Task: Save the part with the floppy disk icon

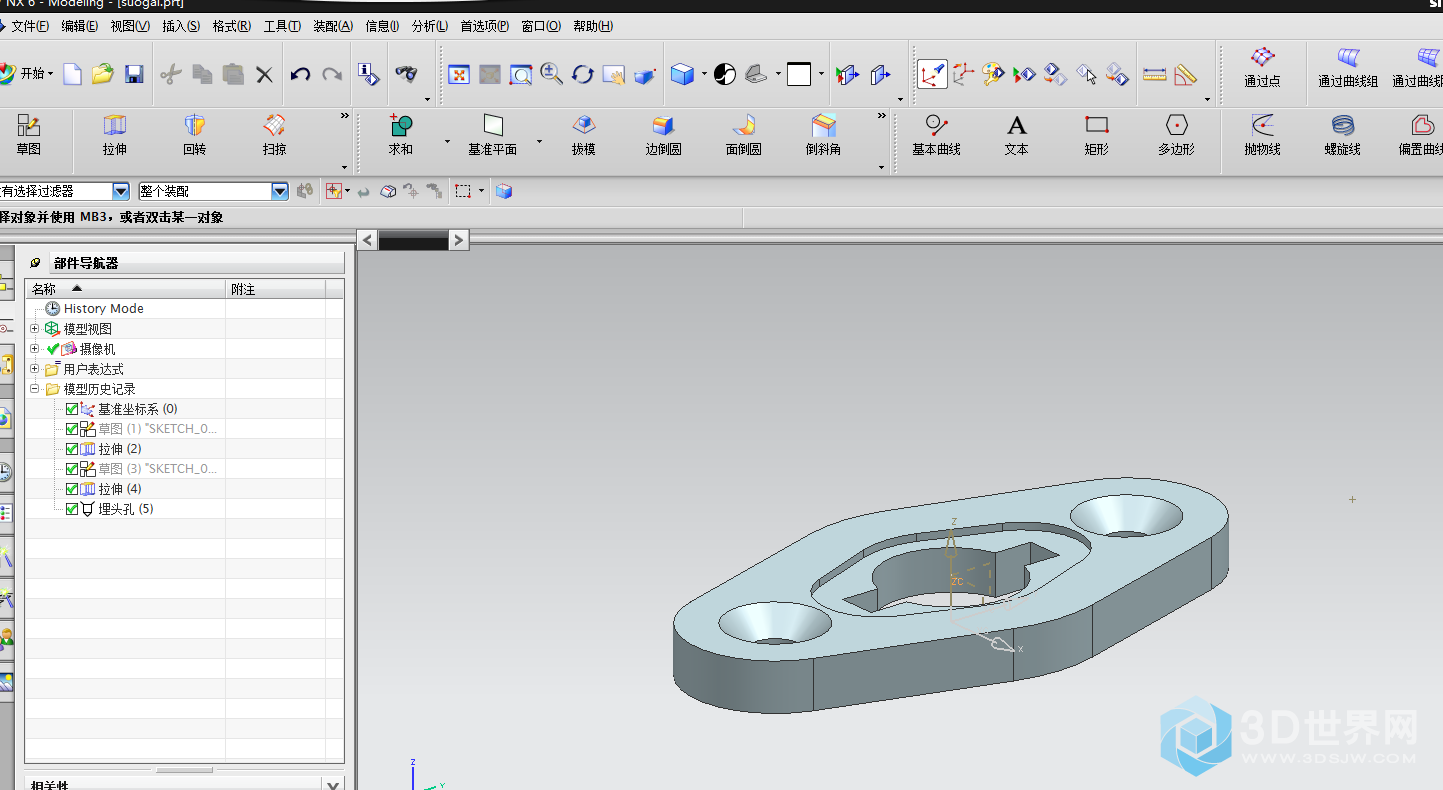Action: pyautogui.click(x=134, y=74)
